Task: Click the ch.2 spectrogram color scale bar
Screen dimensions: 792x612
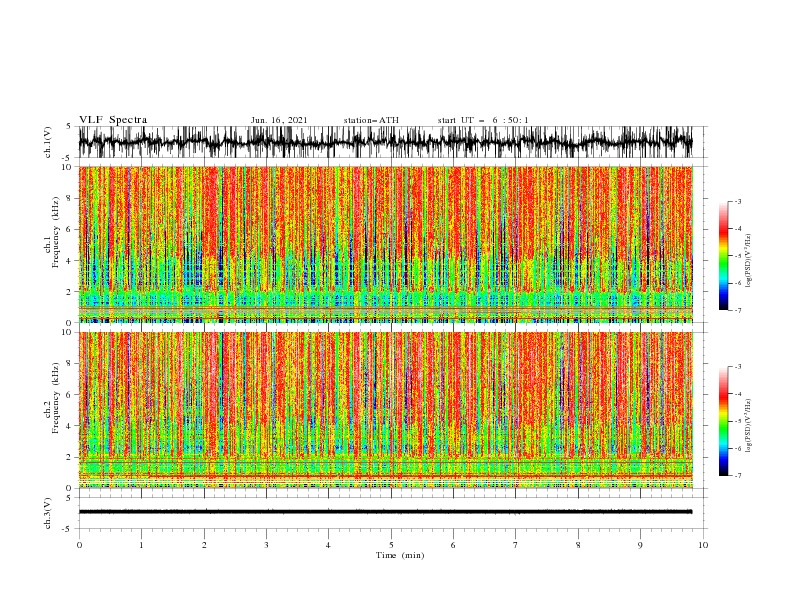Action: coord(723,421)
